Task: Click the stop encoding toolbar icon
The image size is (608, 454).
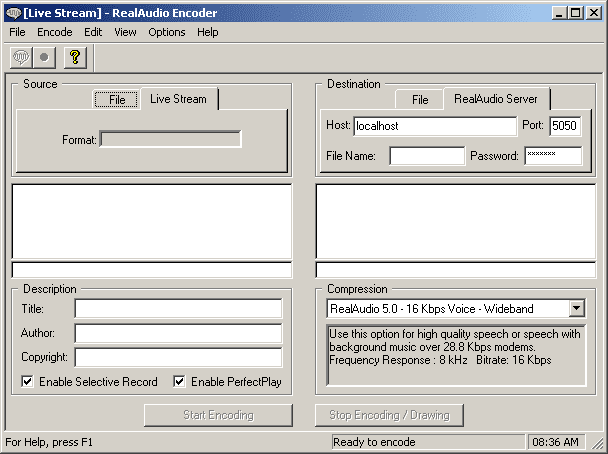Action: 45,57
